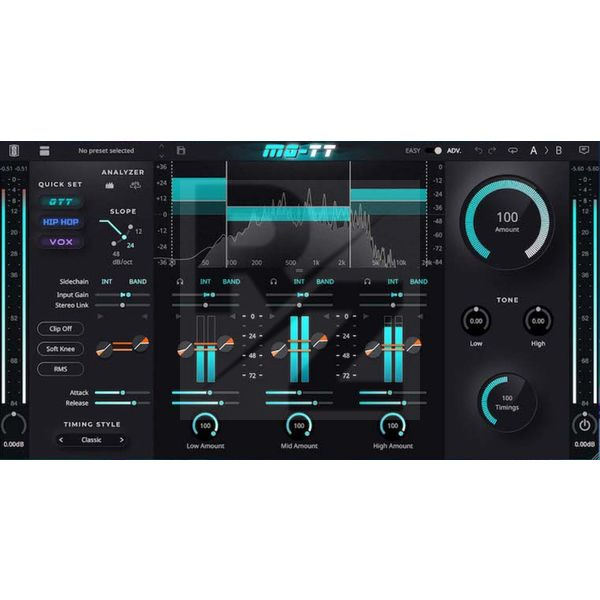The height and width of the screenshot is (600, 600).
Task: Click the High Amount knob
Action: 393,426
